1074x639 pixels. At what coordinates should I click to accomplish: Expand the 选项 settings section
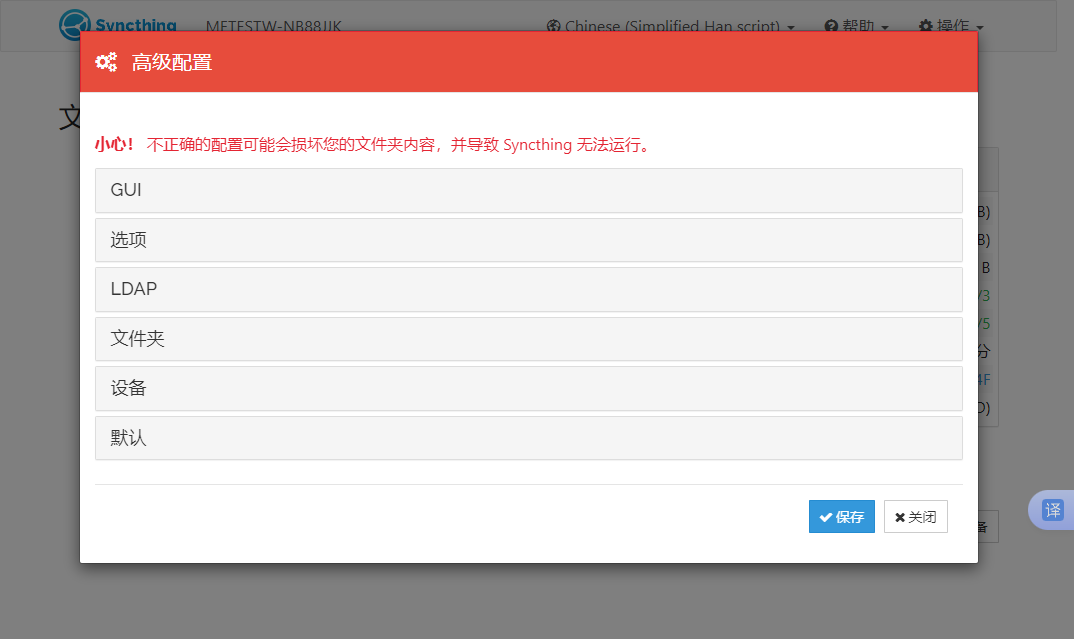click(528, 240)
